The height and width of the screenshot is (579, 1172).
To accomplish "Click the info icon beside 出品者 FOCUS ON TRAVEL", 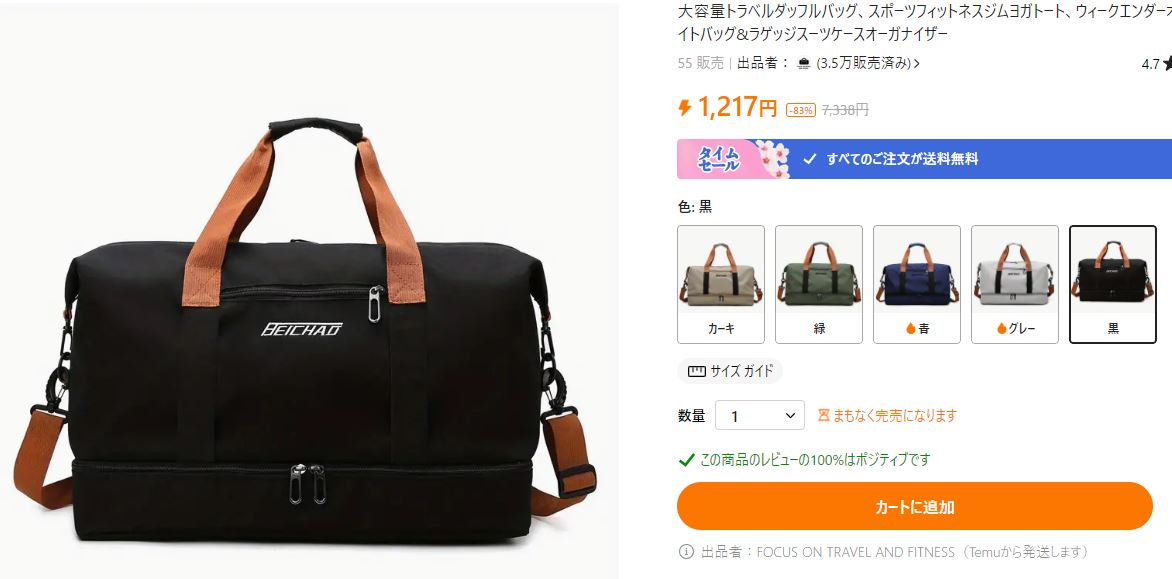I will click(686, 552).
